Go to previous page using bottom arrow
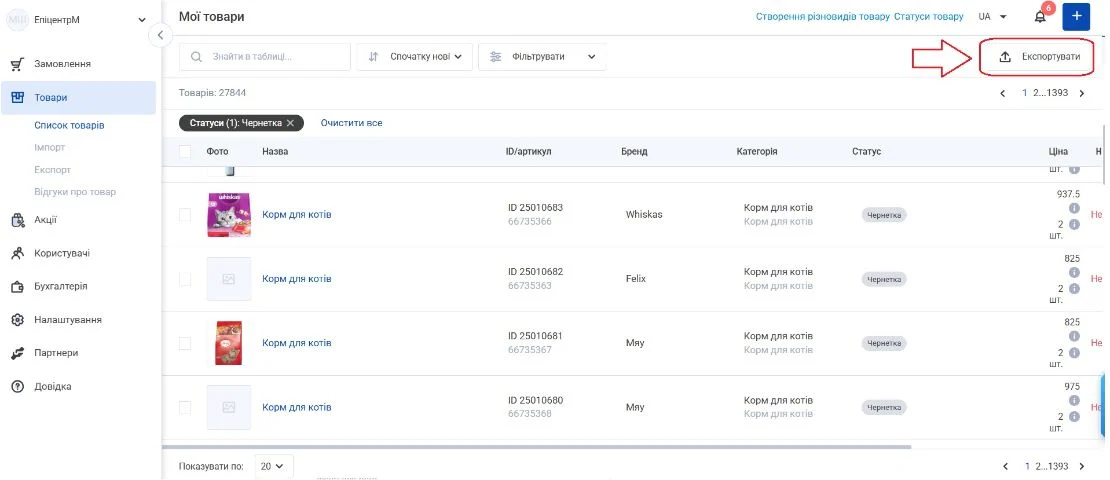Image resolution: width=1110 pixels, height=480 pixels. pos(1005,467)
